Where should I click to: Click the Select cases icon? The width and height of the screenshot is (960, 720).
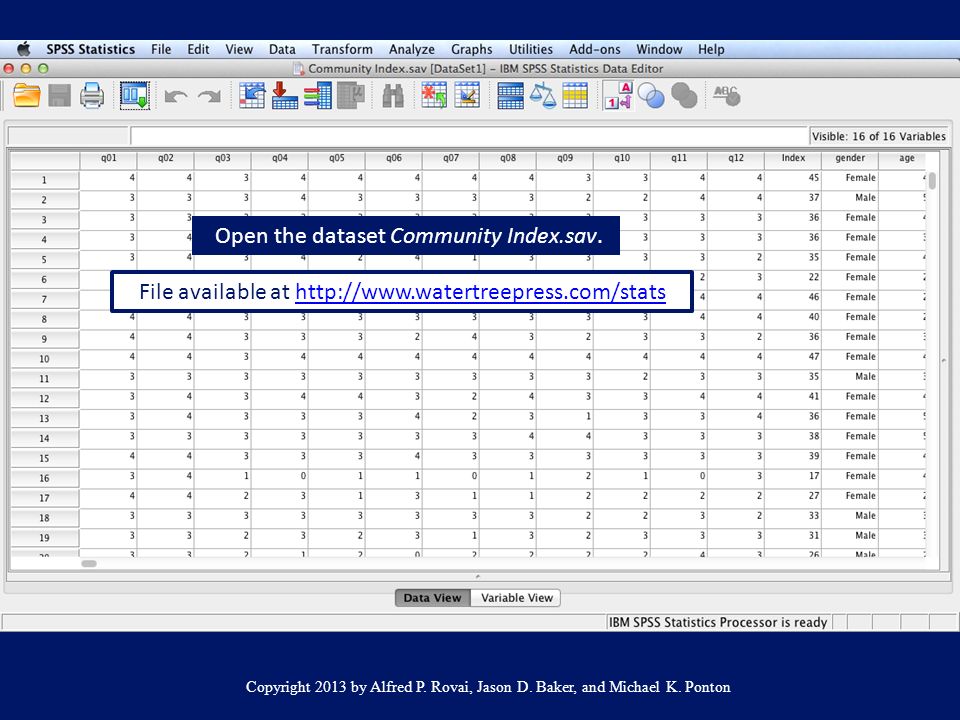point(575,96)
